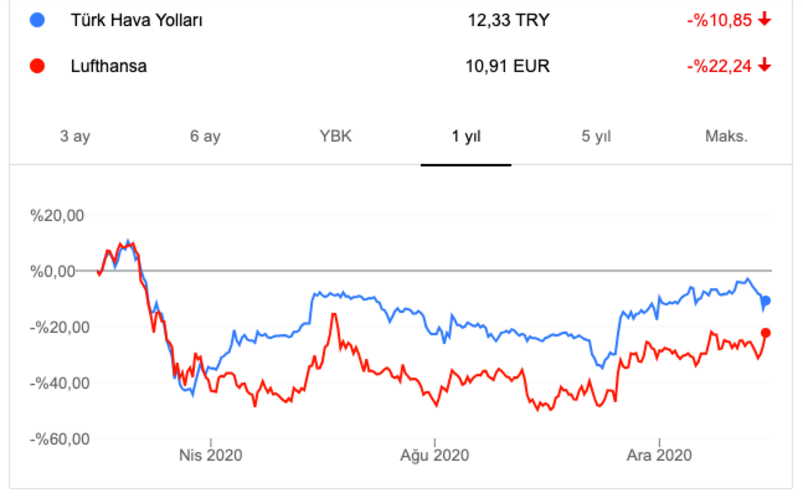Click the -%10,85 change percentage
This screenshot has height=498, width=803.
click(719, 20)
